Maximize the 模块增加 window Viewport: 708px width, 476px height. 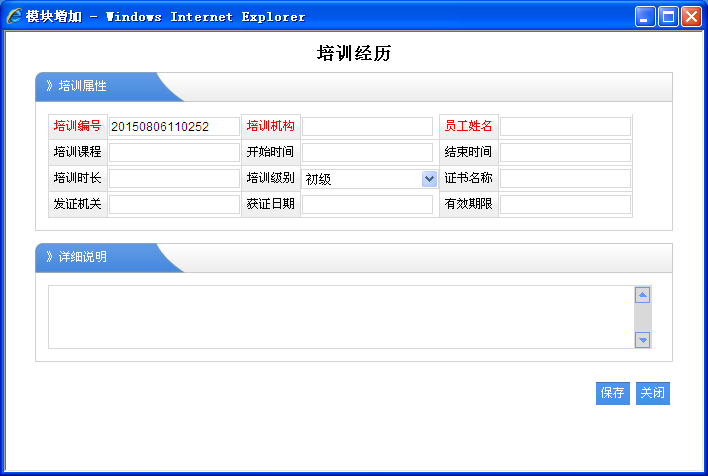[667, 16]
